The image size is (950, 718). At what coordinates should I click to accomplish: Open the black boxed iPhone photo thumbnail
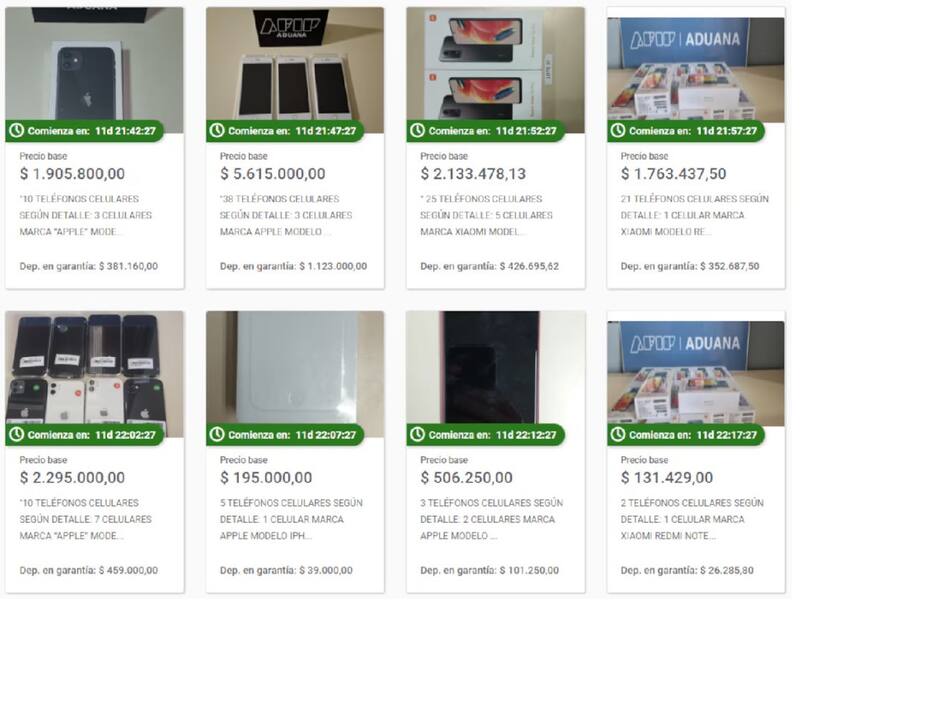pos(95,70)
